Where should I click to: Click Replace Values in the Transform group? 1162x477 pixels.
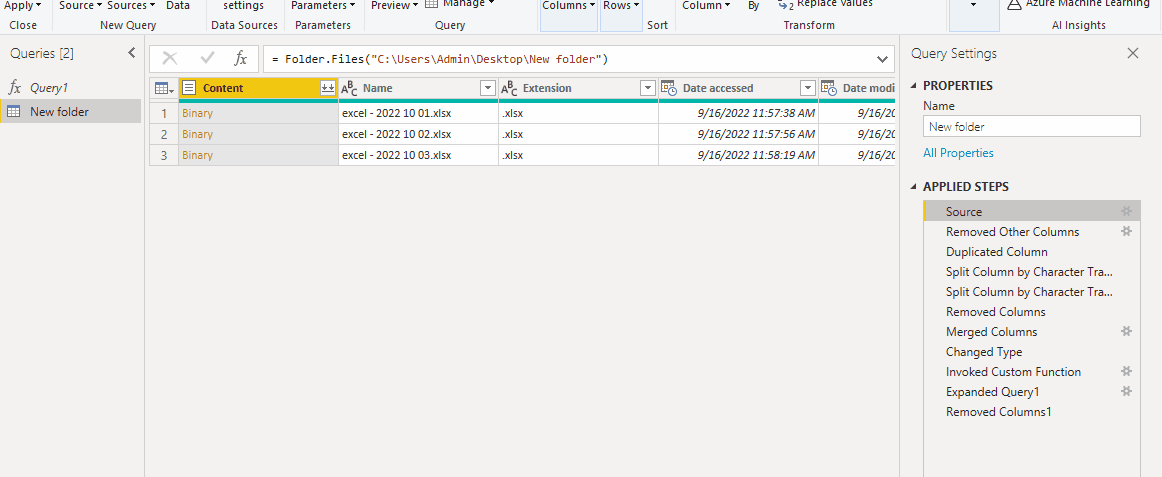point(826,4)
